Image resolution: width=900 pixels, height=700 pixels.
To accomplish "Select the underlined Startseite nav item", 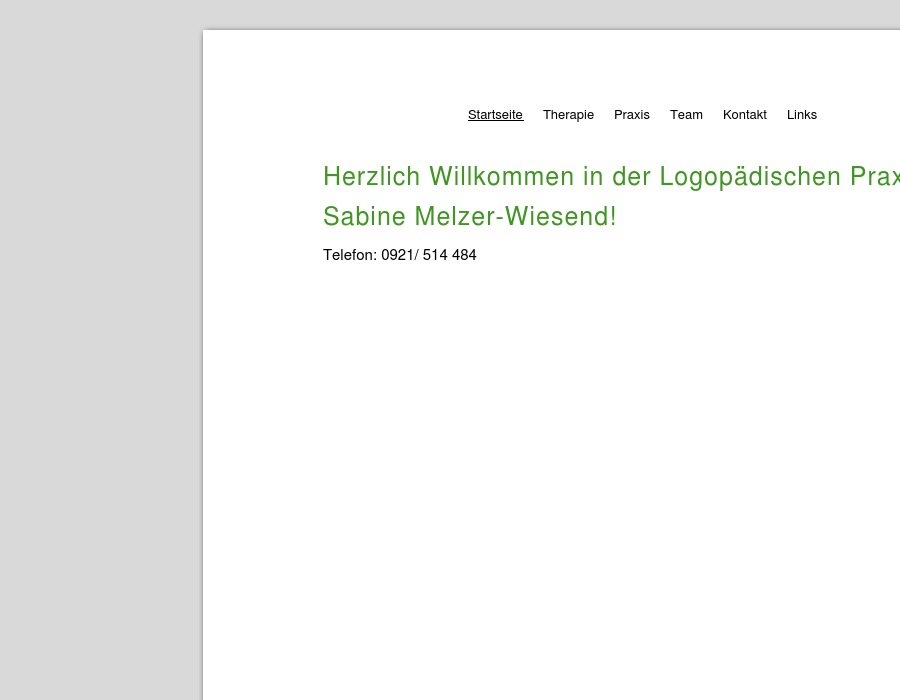I will pos(495,114).
